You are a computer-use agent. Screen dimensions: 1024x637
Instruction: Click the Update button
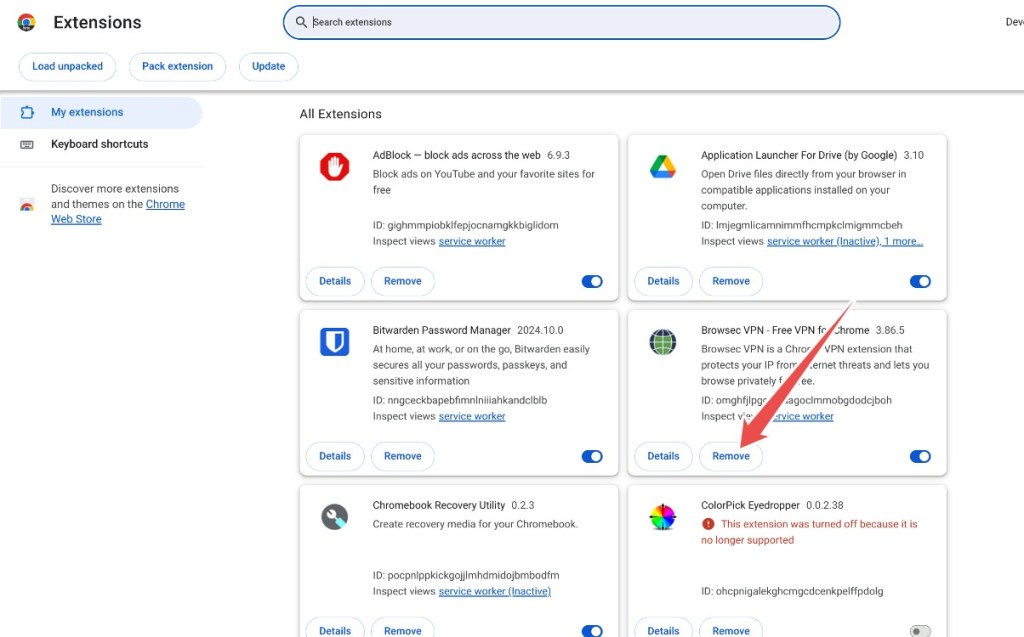(x=268, y=67)
